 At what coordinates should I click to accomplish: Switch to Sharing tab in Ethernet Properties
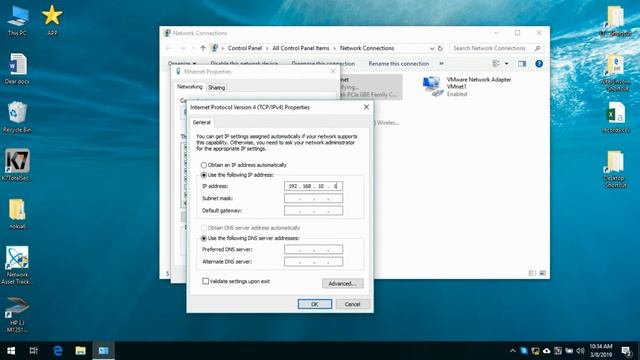tap(216, 87)
